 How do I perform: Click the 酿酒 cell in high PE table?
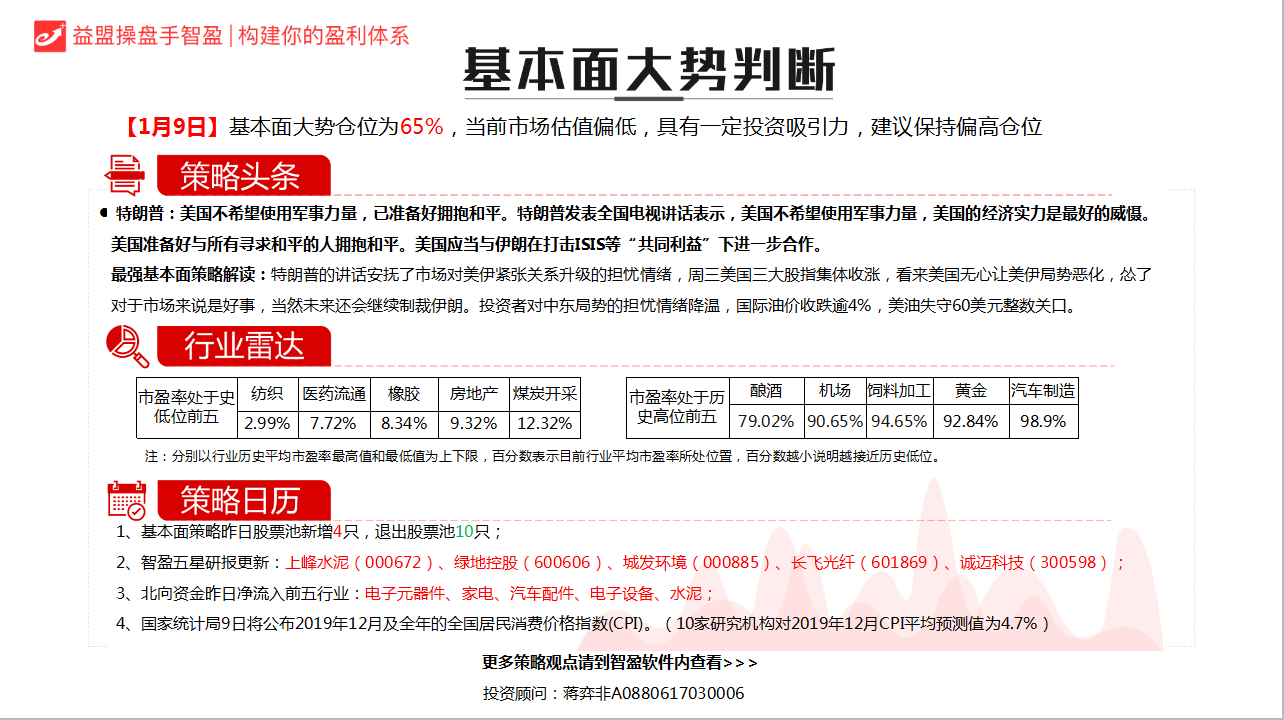(x=766, y=391)
